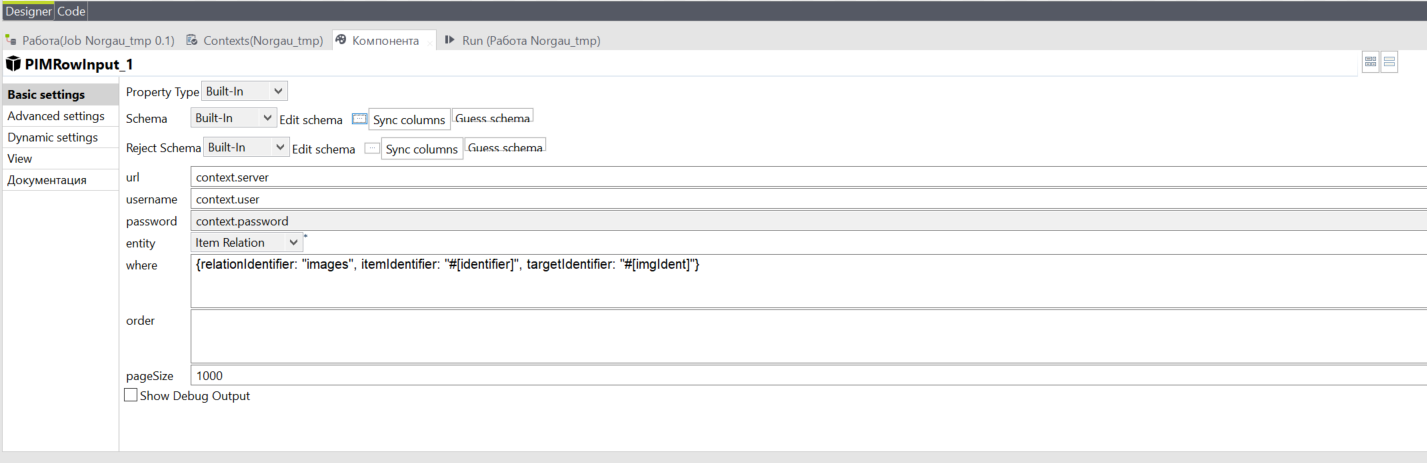Image resolution: width=1427 pixels, height=463 pixels.
Task: Open Edit schema dialog for Schema row
Action: coord(360,119)
